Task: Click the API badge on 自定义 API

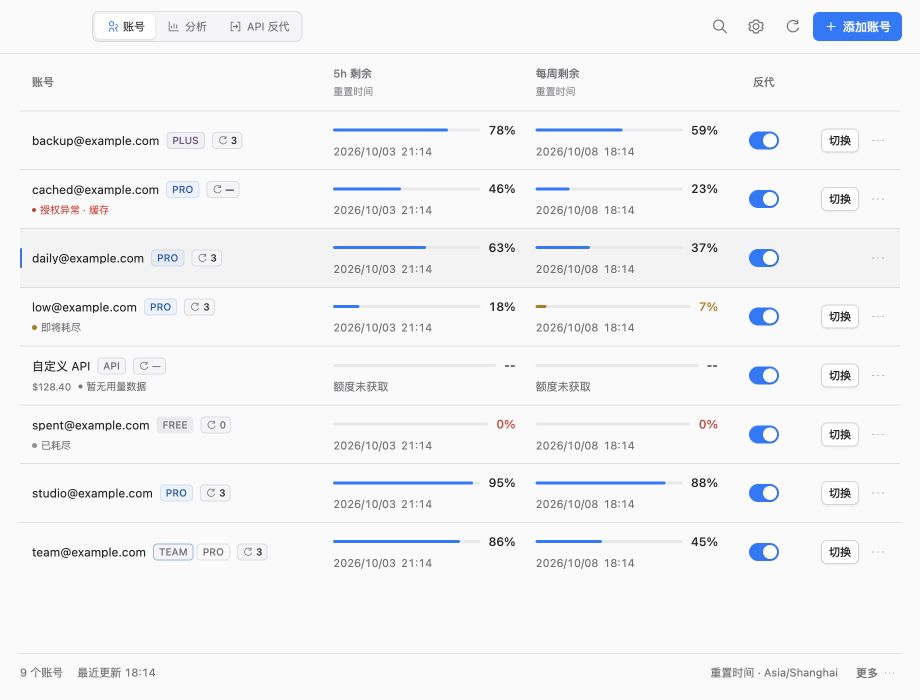Action: (x=111, y=366)
